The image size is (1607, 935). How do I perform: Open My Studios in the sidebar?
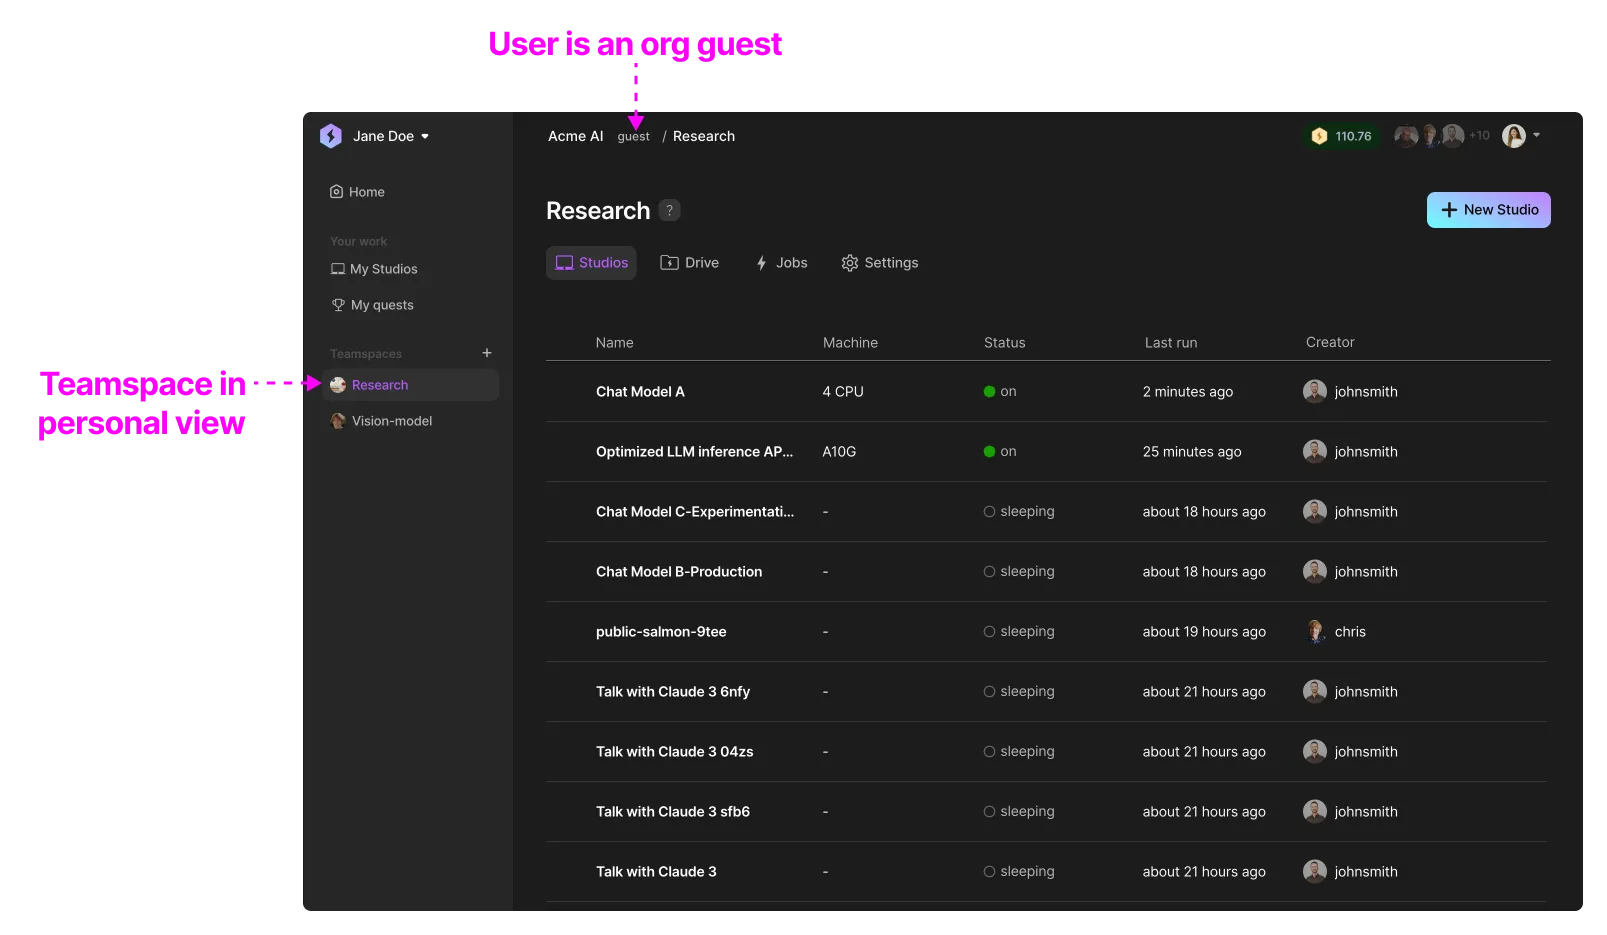pos(374,269)
